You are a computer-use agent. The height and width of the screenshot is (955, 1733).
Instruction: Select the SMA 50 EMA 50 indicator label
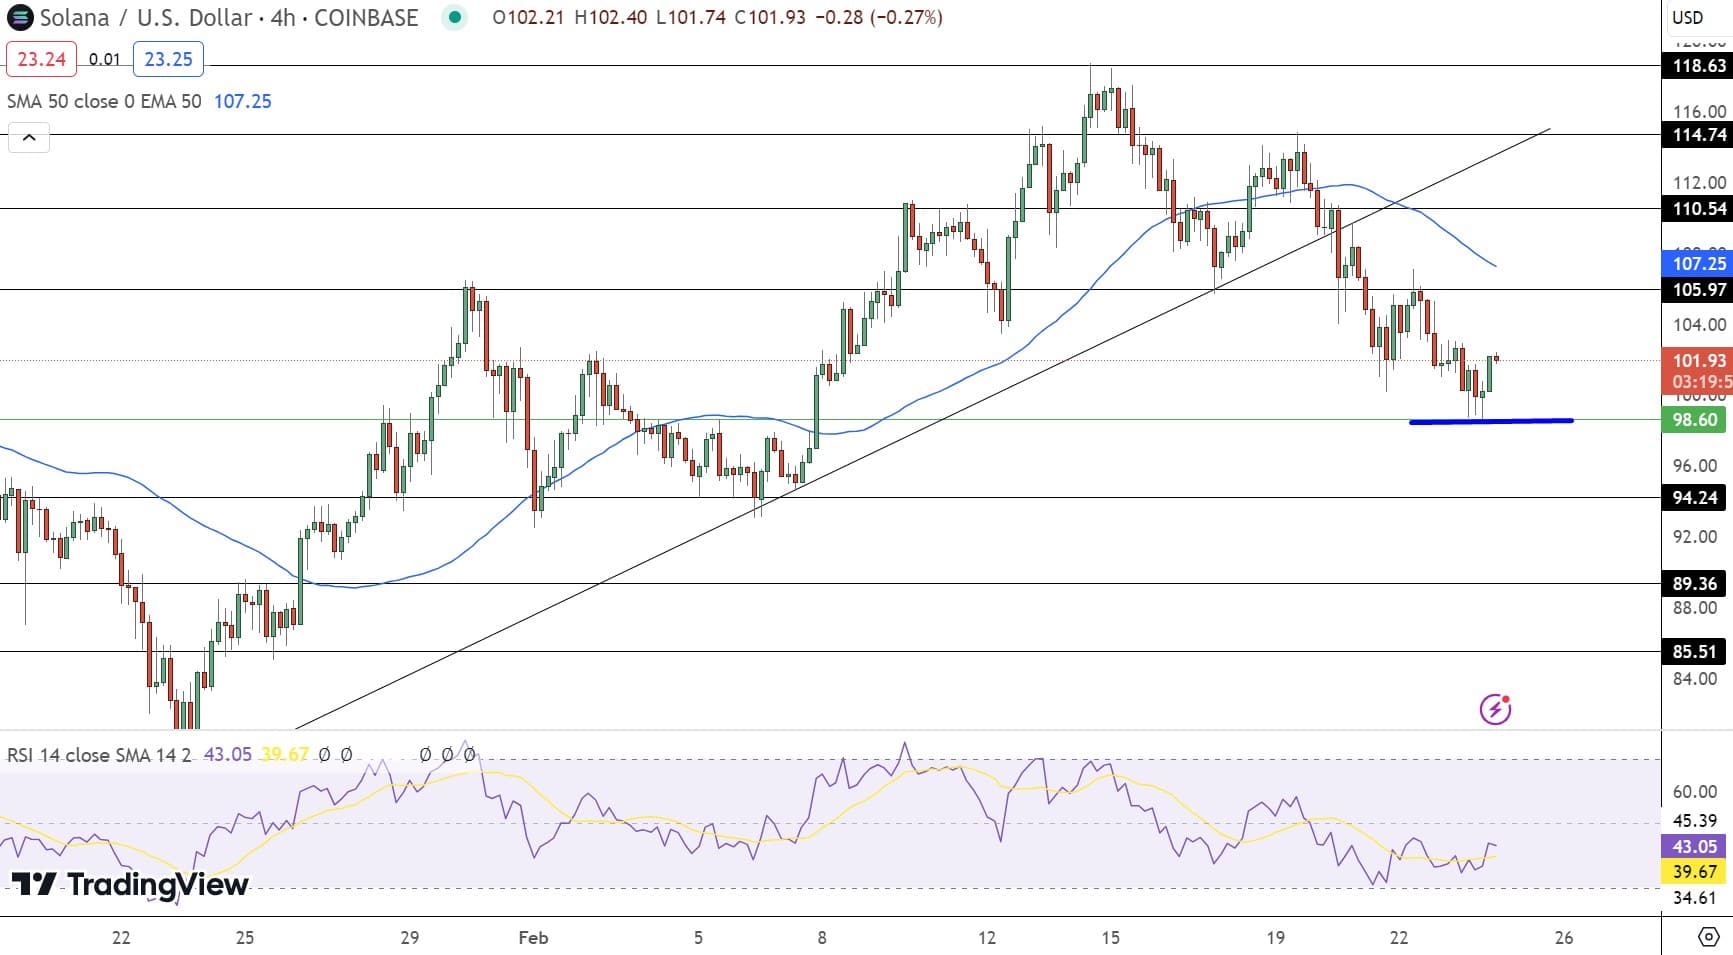104,101
